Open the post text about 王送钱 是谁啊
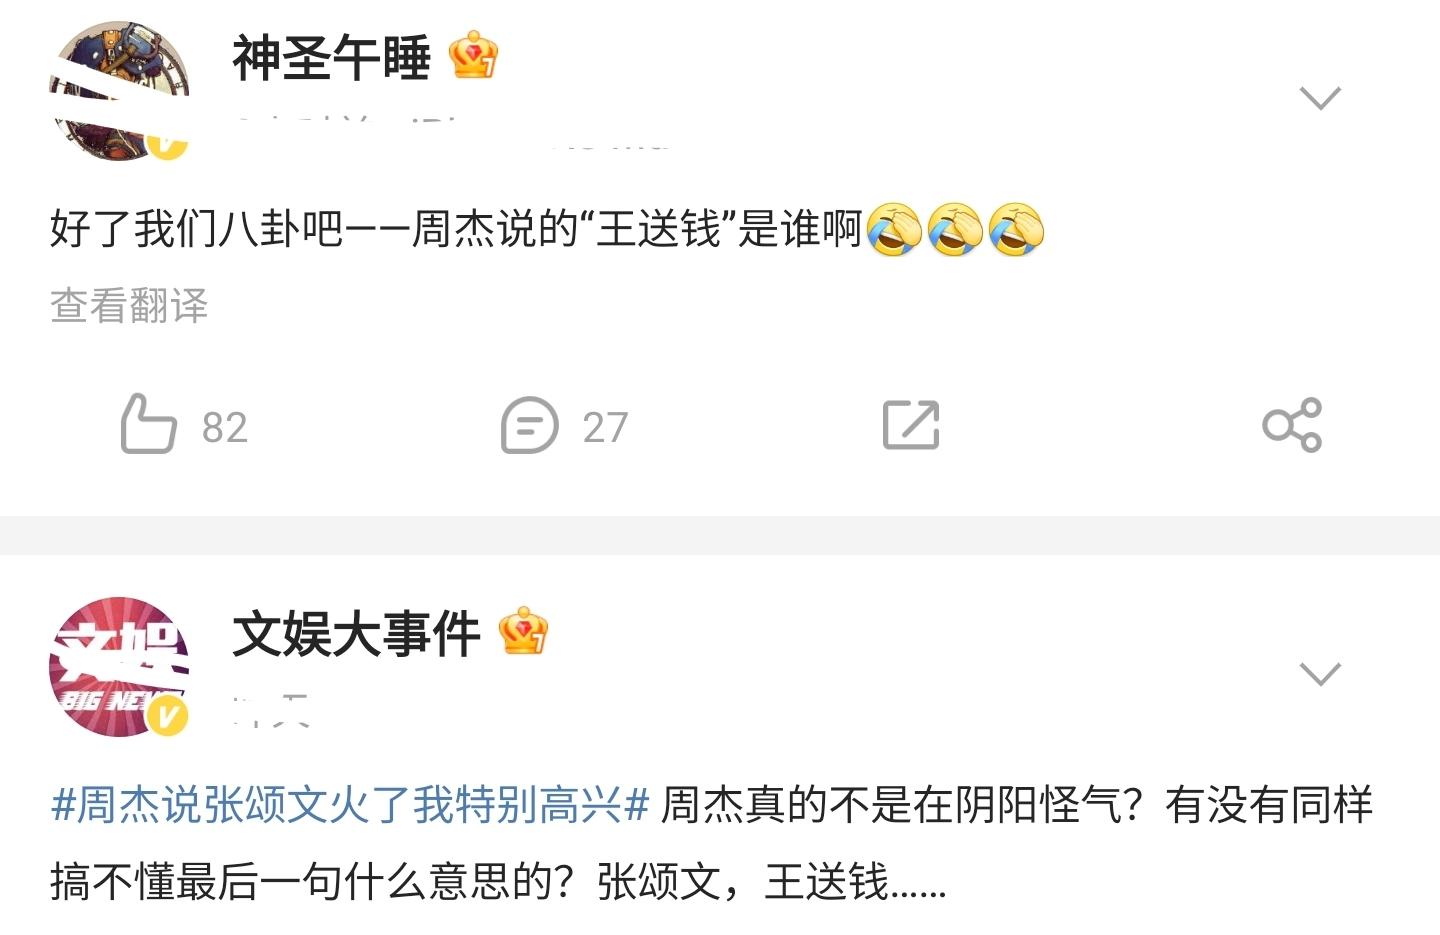Image resolution: width=1440 pixels, height=935 pixels. (547, 229)
